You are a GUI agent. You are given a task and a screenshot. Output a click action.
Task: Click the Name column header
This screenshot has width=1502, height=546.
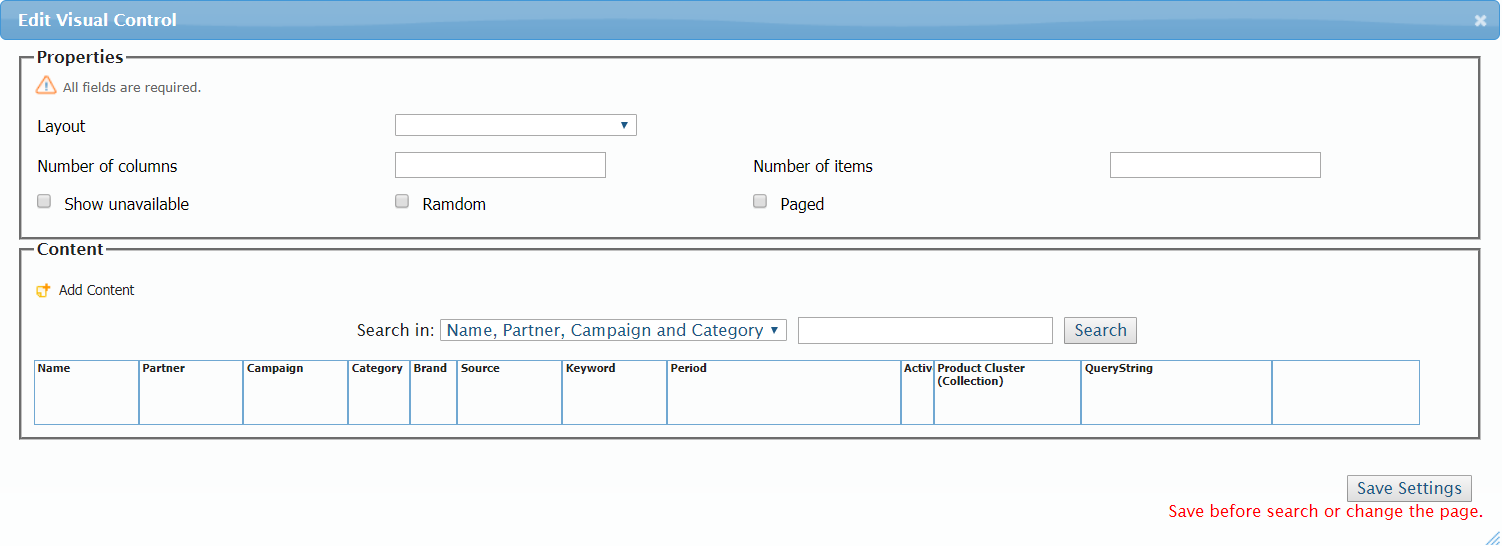[54, 368]
